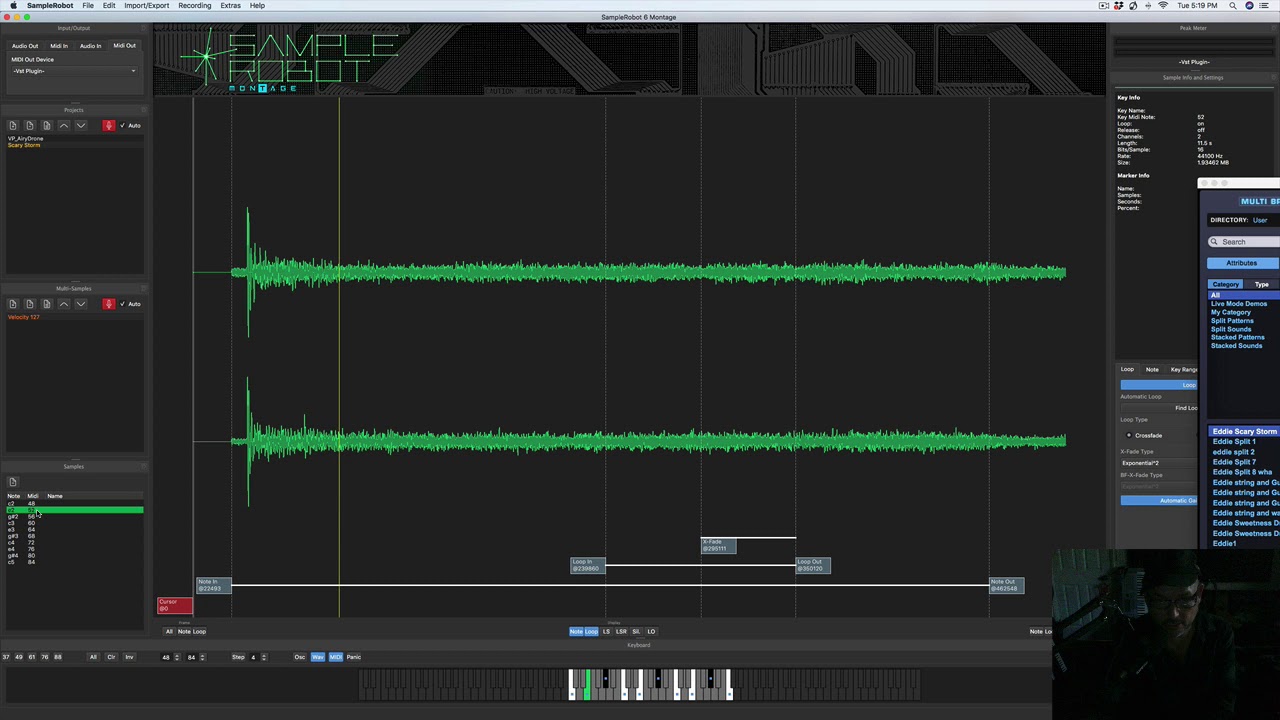Click first file icon in Multi-Samples toolbar
1280x720 pixels.
pos(13,303)
